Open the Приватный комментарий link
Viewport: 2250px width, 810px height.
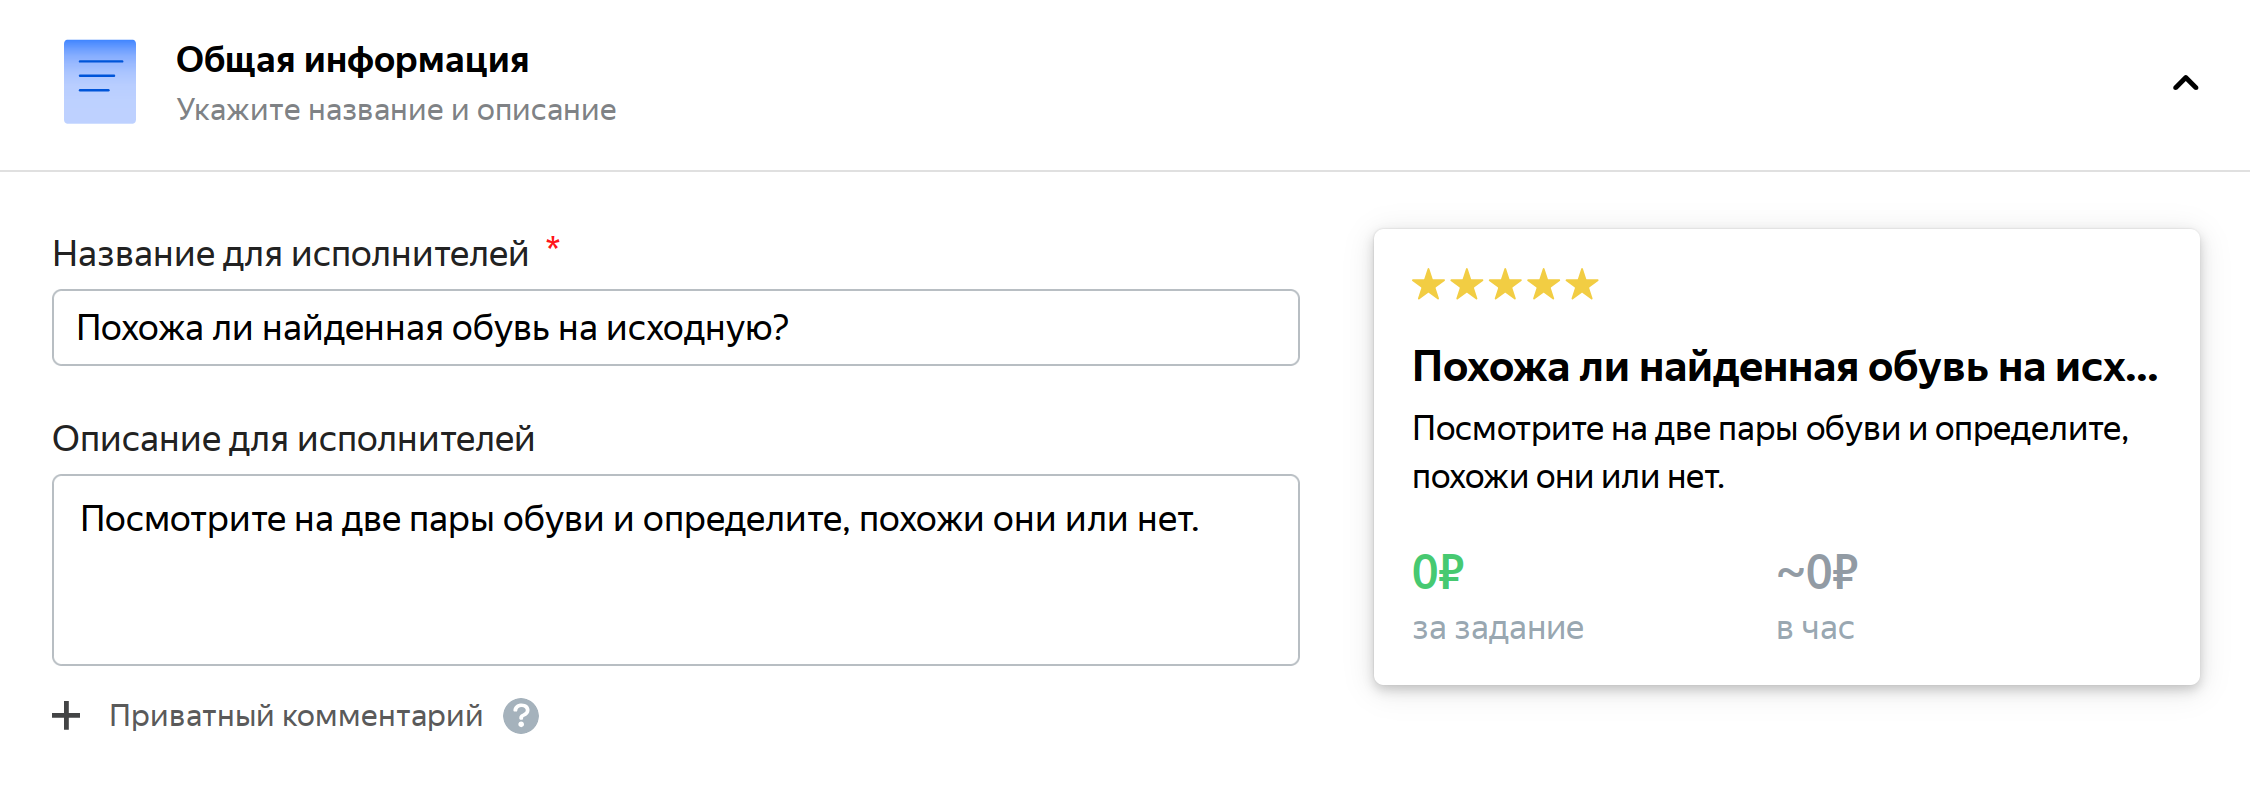pos(296,716)
